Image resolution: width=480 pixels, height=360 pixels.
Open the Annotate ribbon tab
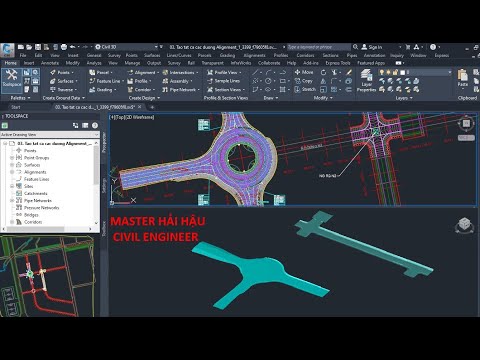click(50, 63)
